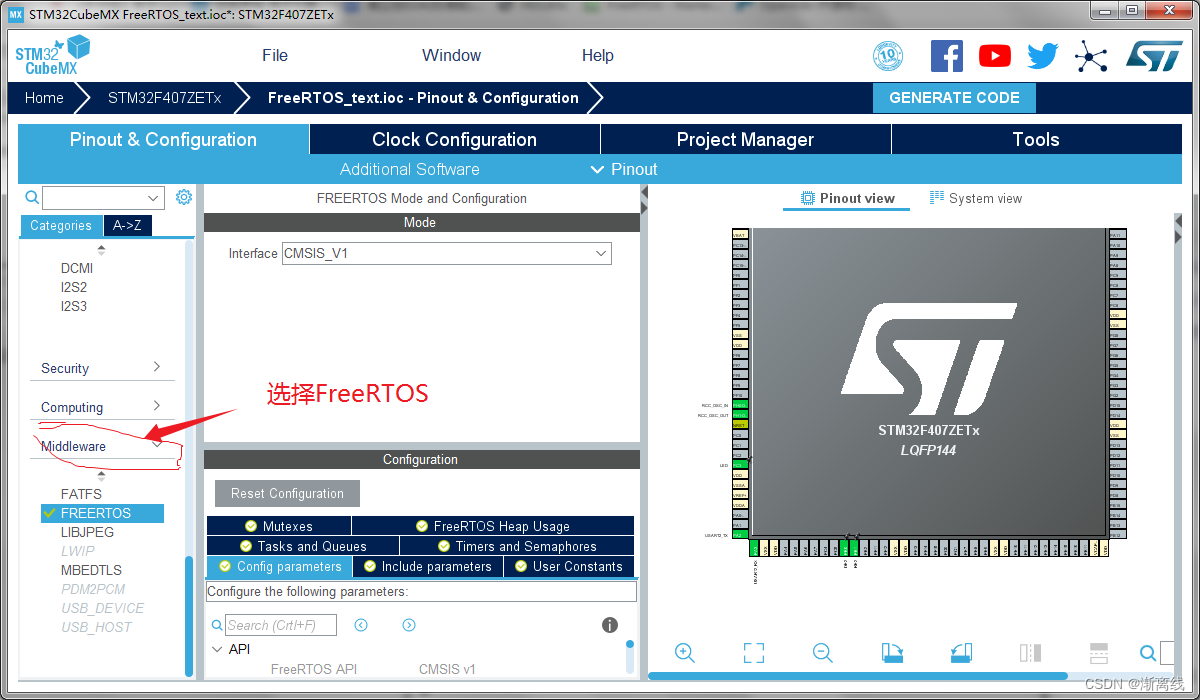Select FATFS in the middleware list
The height and width of the screenshot is (700, 1200).
coord(81,494)
